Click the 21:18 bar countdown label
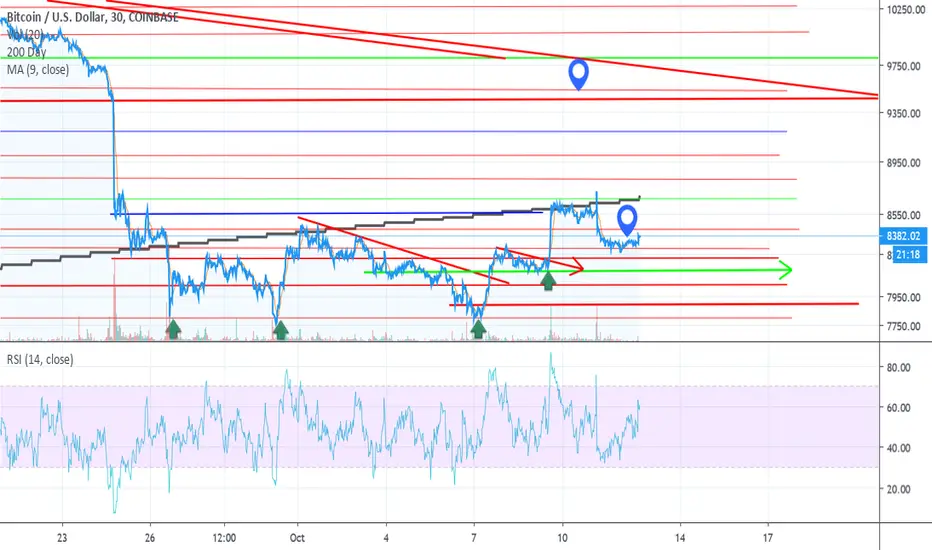Image resolution: width=932 pixels, height=550 pixels. 909,255
